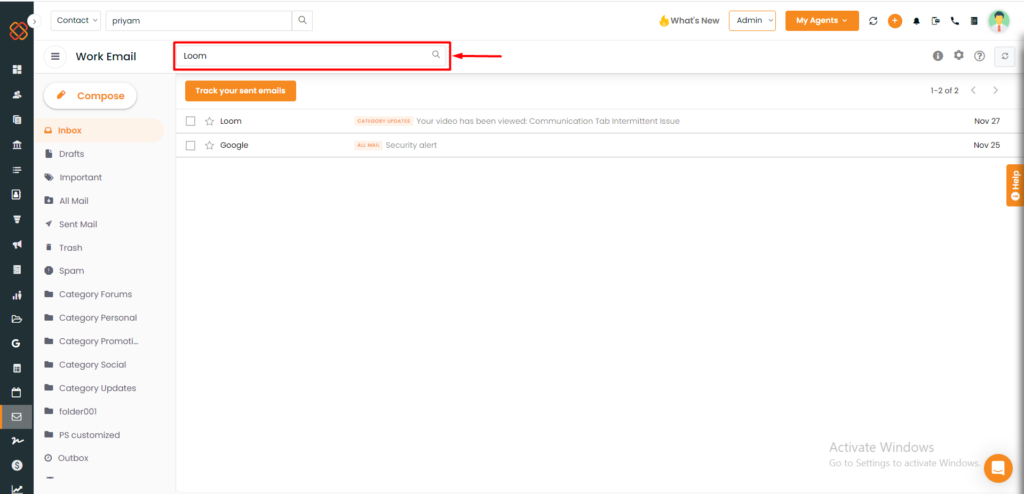Tick the checkbox for Google email
The width and height of the screenshot is (1024, 494).
(191, 146)
